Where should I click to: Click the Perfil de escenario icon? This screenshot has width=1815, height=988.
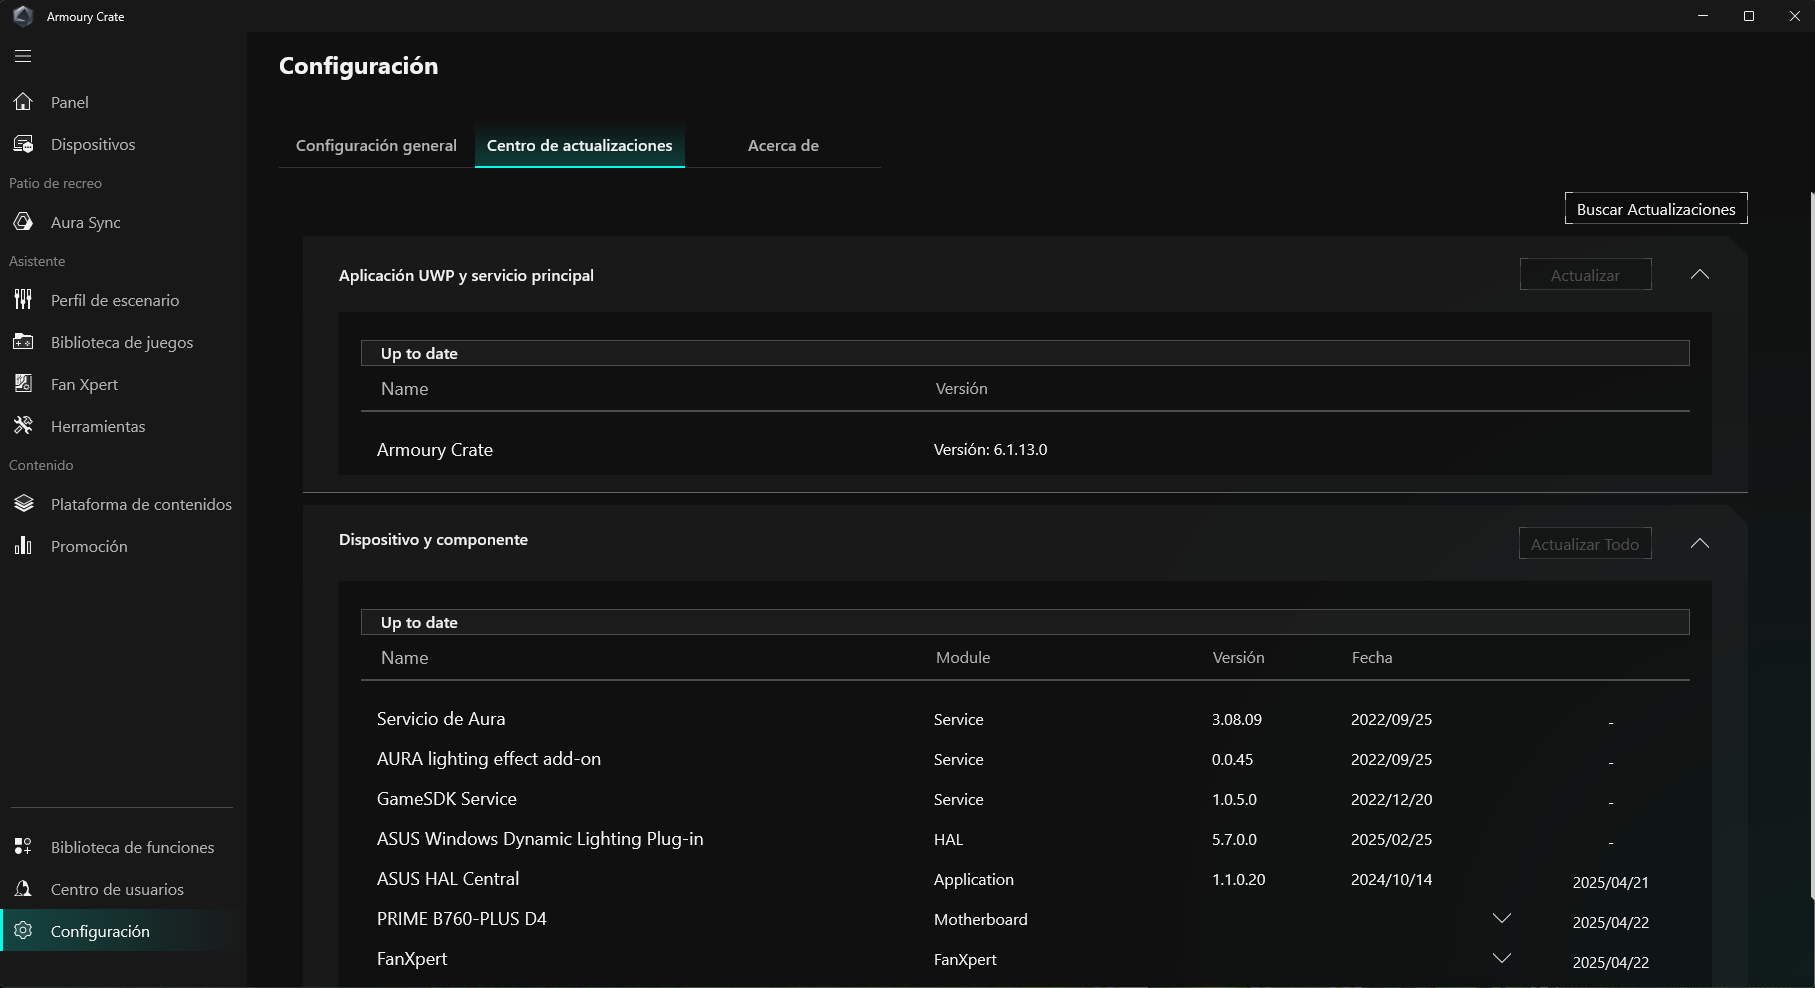pyautogui.click(x=22, y=299)
